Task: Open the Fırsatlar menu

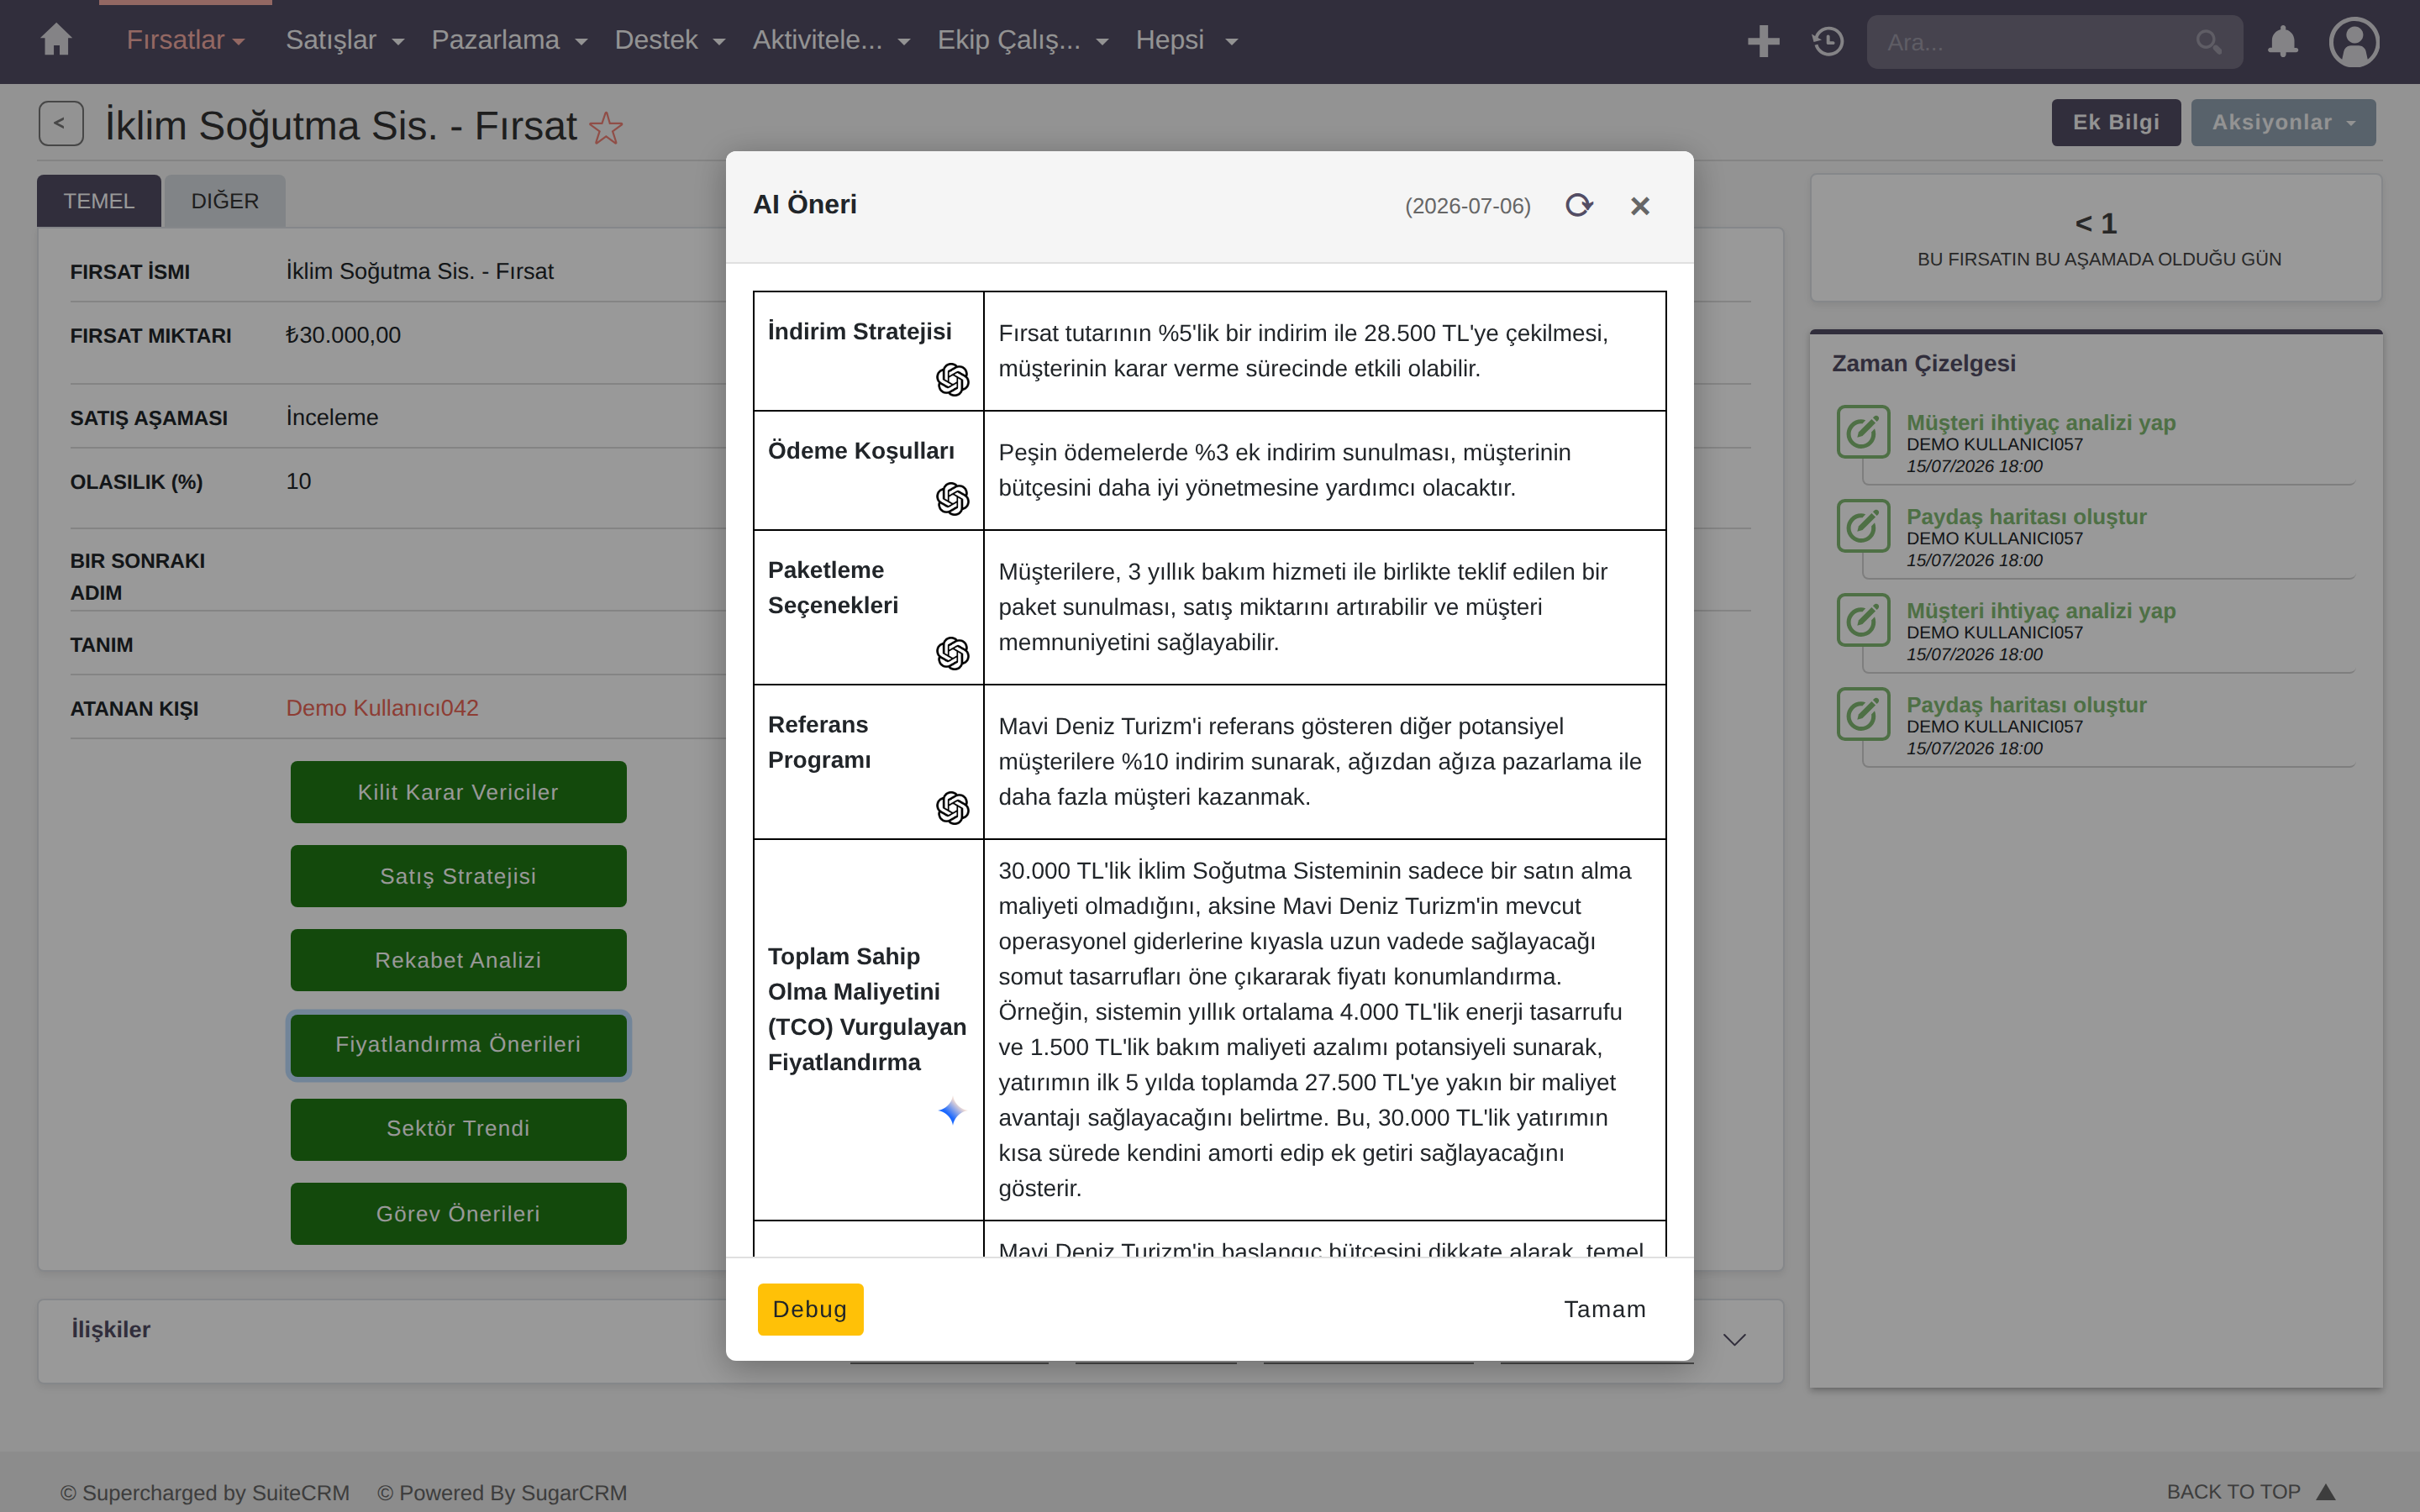Action: [185, 40]
